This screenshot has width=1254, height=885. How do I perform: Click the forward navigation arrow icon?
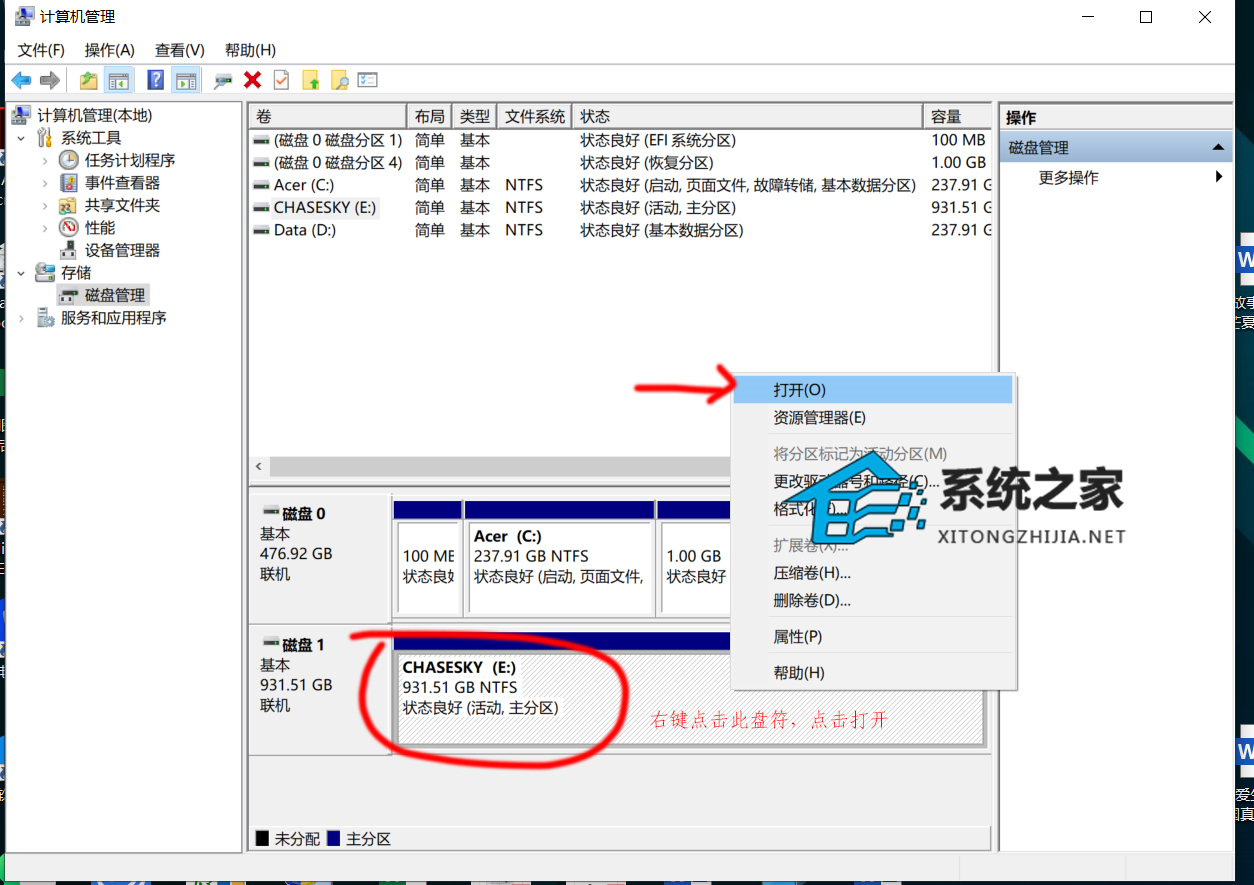[47, 80]
